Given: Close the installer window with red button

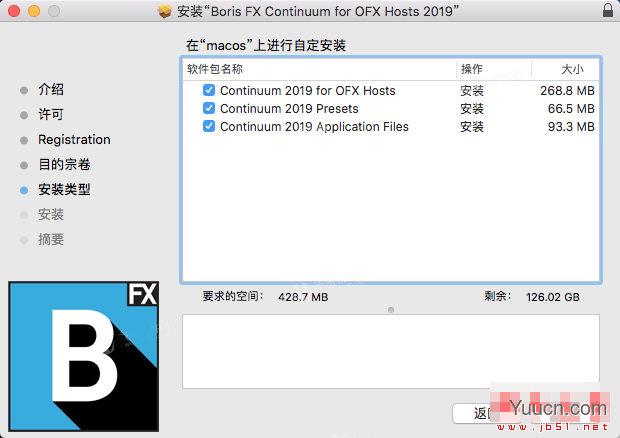Looking at the screenshot, I should pos(14,11).
